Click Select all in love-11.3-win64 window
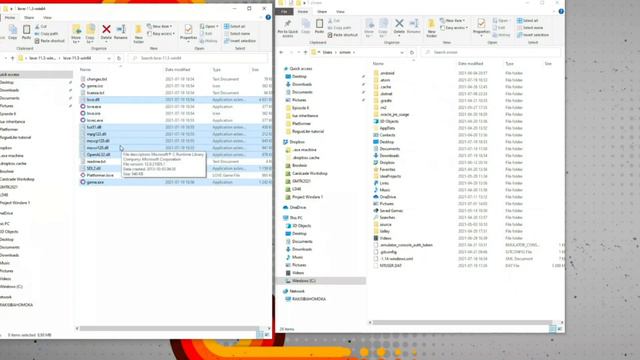Viewport: 640px width, 360px height. [x=235, y=26]
